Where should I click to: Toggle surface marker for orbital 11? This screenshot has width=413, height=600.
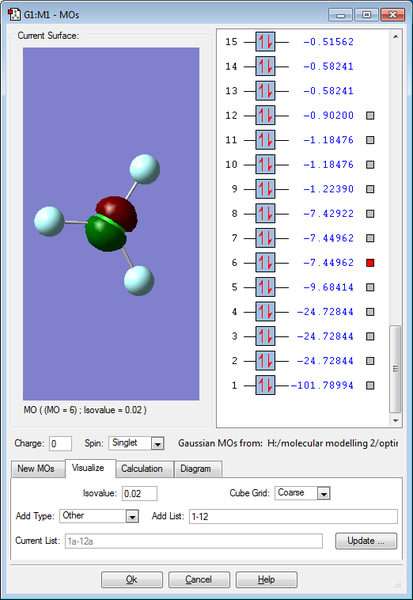coord(370,140)
